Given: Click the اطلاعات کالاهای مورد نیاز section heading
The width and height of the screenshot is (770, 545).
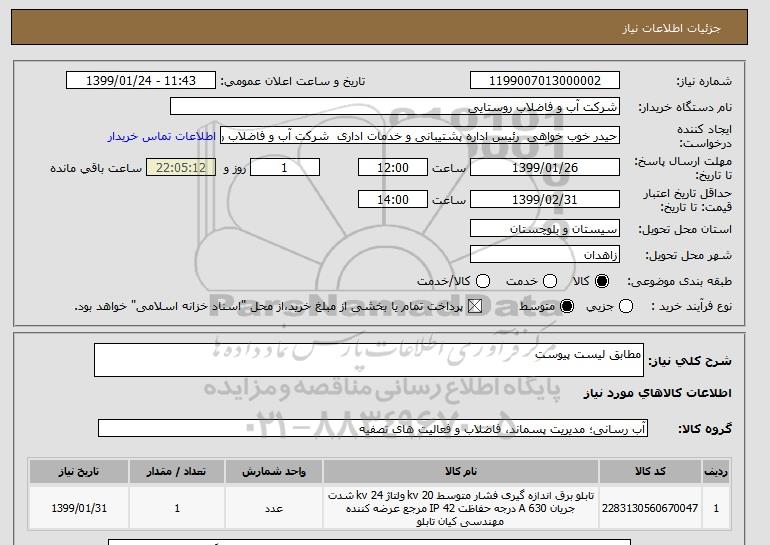Looking at the screenshot, I should click(x=658, y=393).
